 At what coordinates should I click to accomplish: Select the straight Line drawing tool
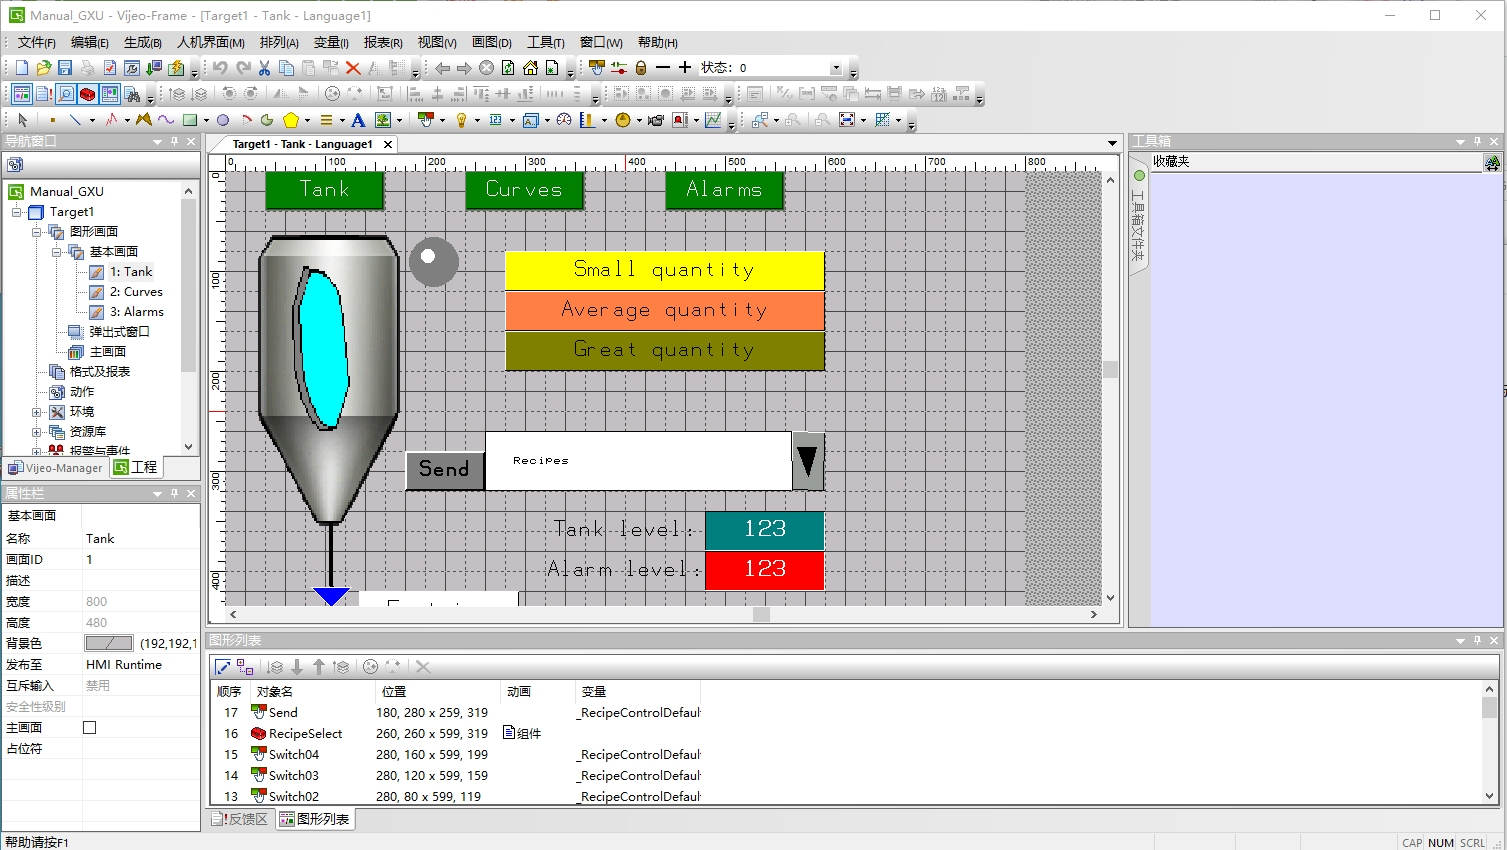[75, 120]
